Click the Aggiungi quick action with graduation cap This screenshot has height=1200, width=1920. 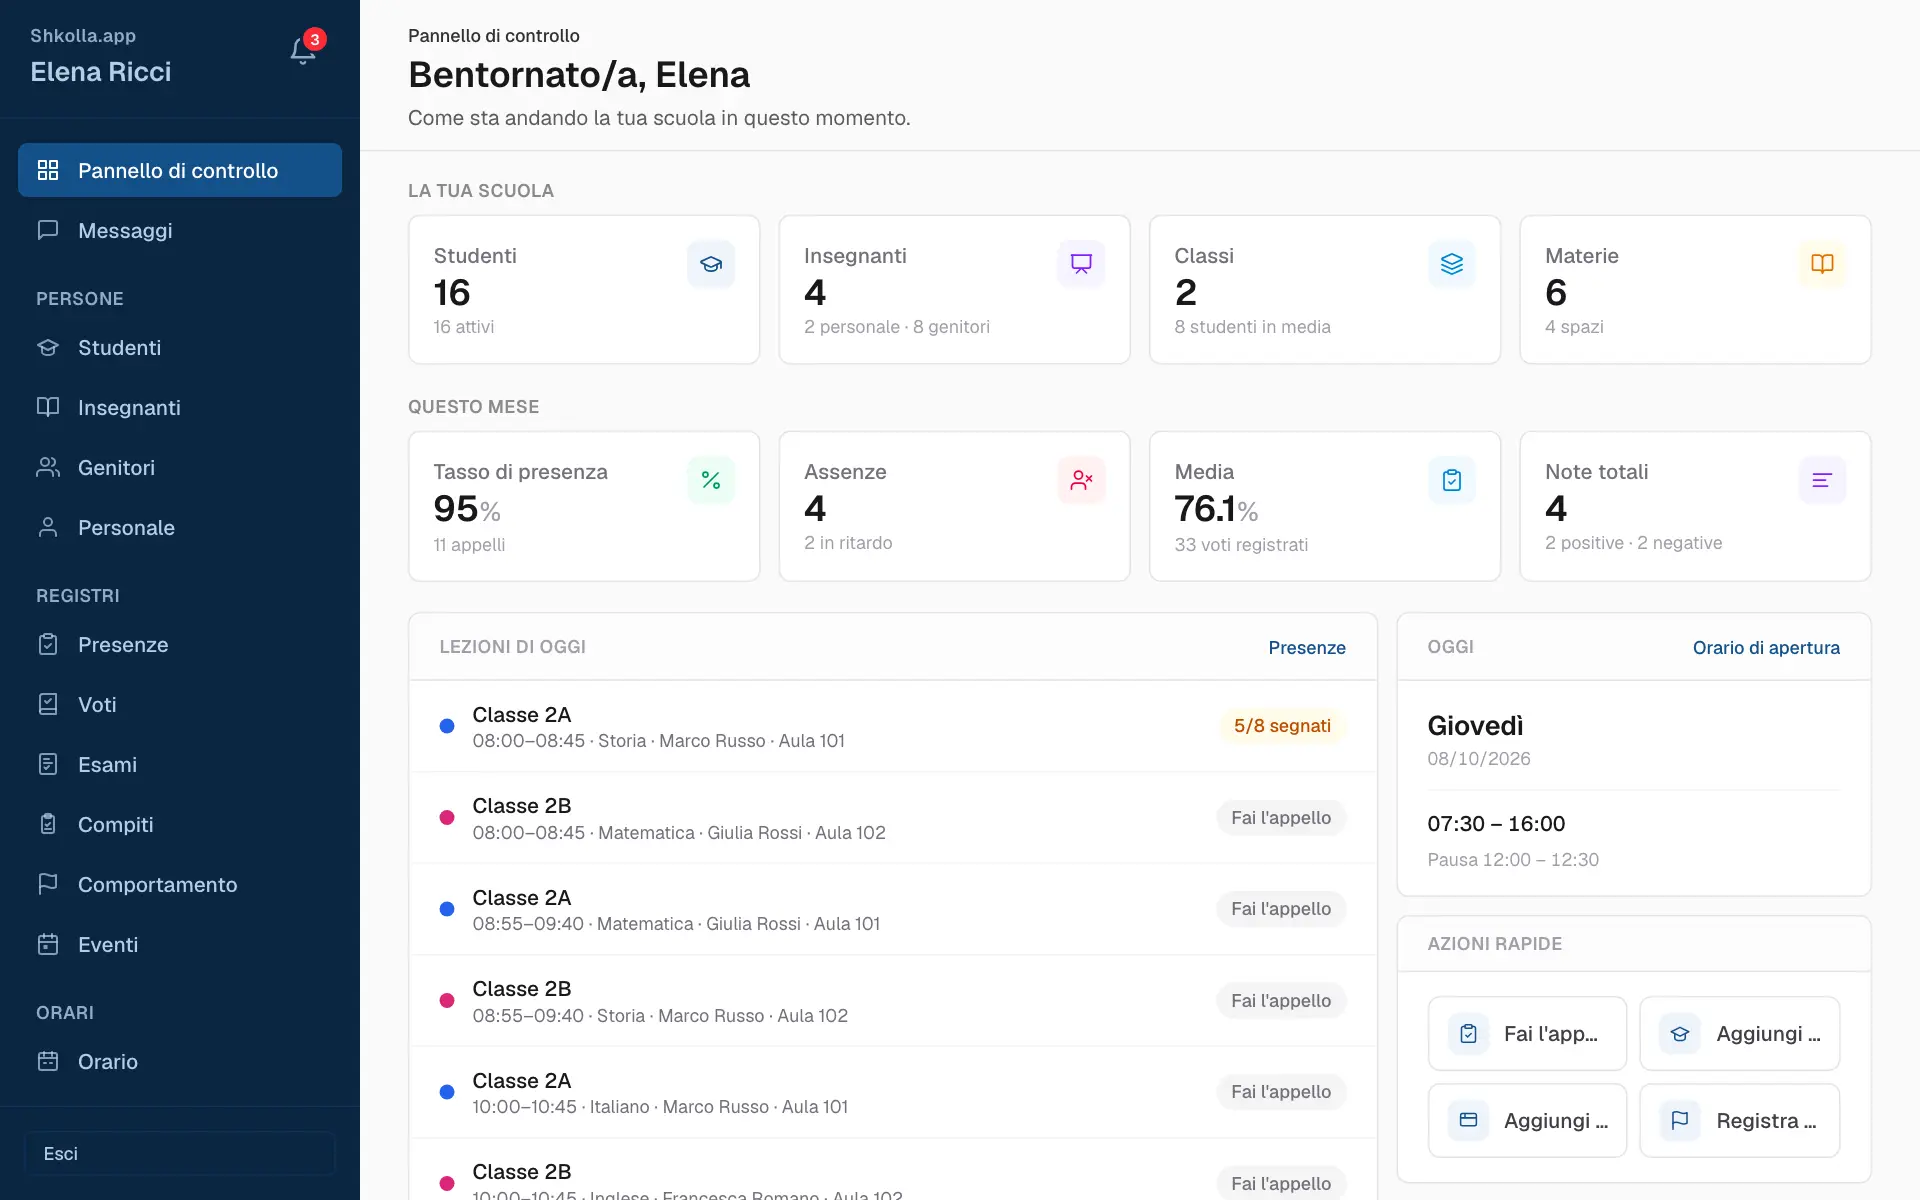(x=1740, y=1033)
